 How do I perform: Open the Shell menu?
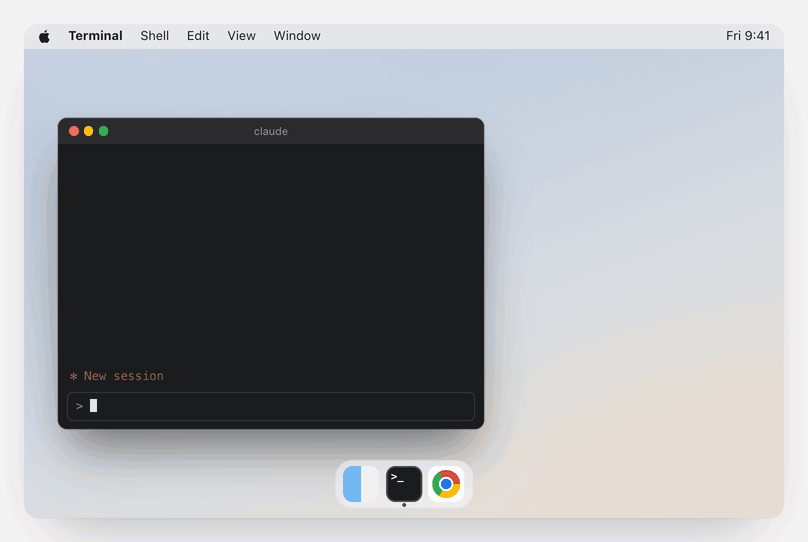point(155,36)
